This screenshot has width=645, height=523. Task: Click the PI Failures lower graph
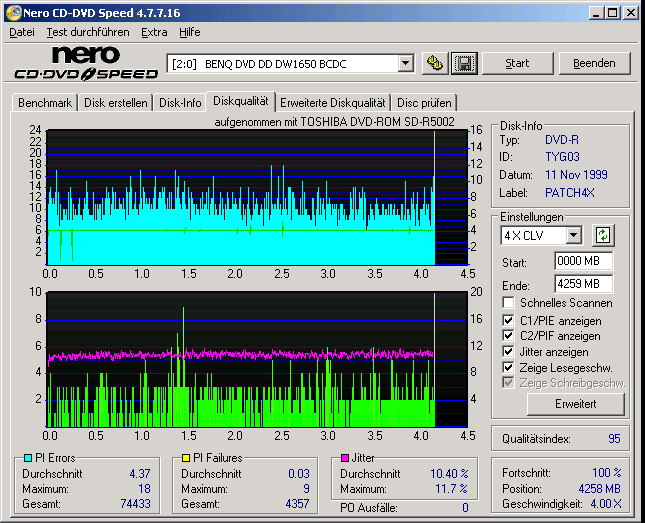(257, 360)
